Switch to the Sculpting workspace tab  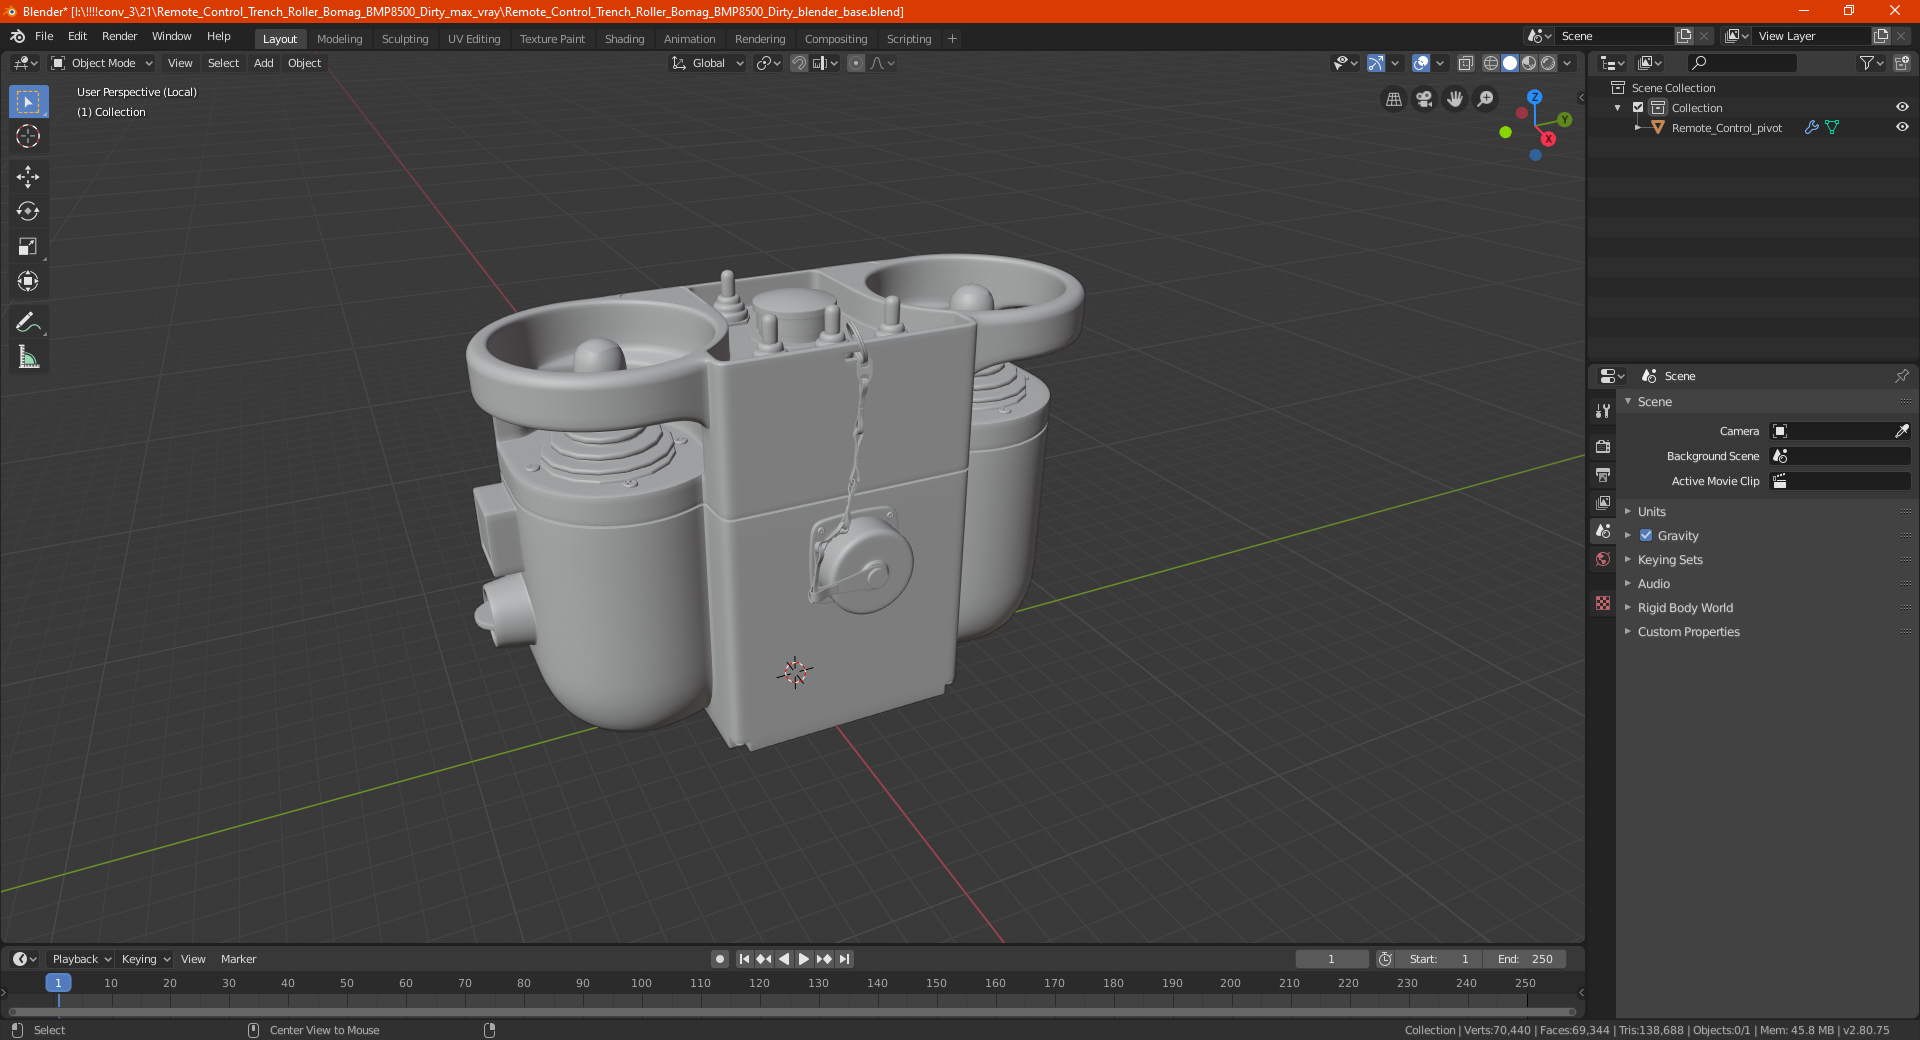[404, 39]
